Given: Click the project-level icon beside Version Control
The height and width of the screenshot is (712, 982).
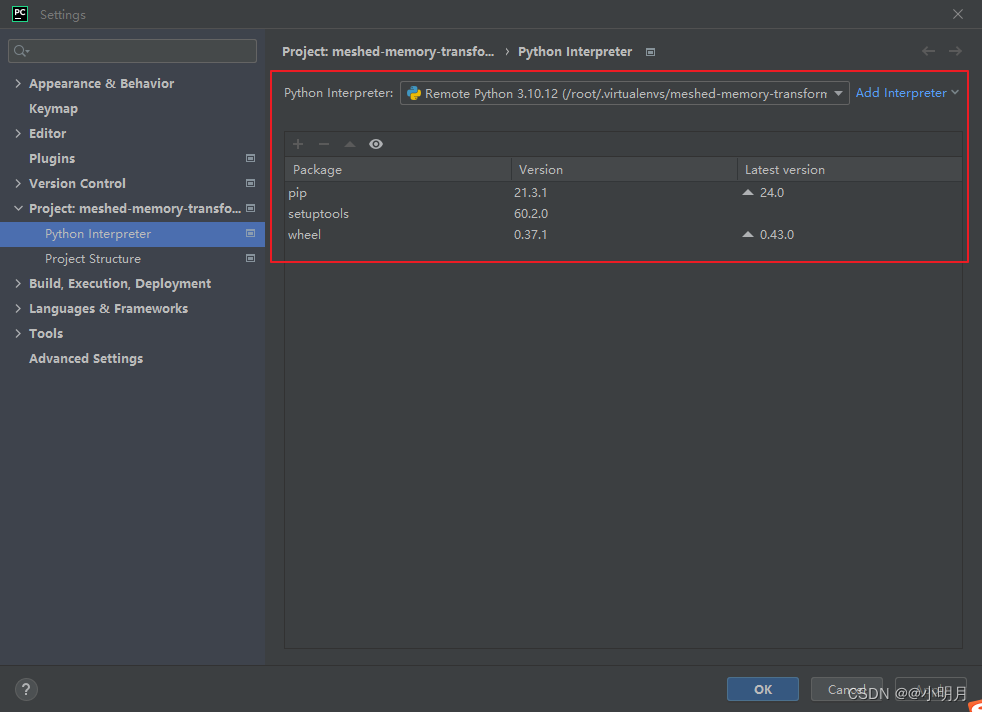Looking at the screenshot, I should click(x=251, y=183).
